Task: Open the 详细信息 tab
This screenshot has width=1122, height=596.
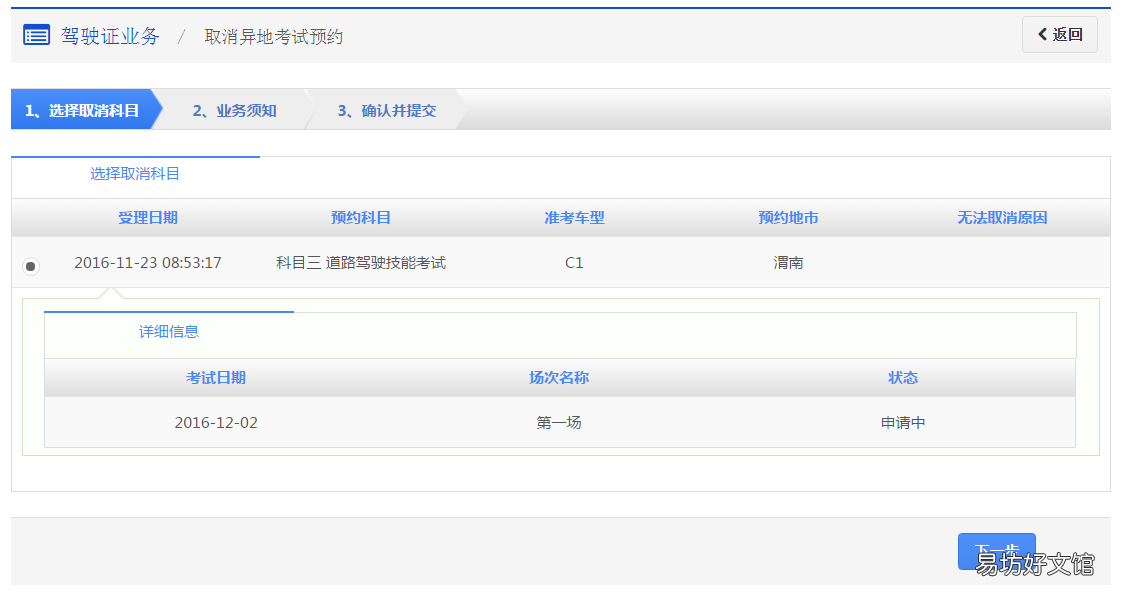Action: pos(169,332)
